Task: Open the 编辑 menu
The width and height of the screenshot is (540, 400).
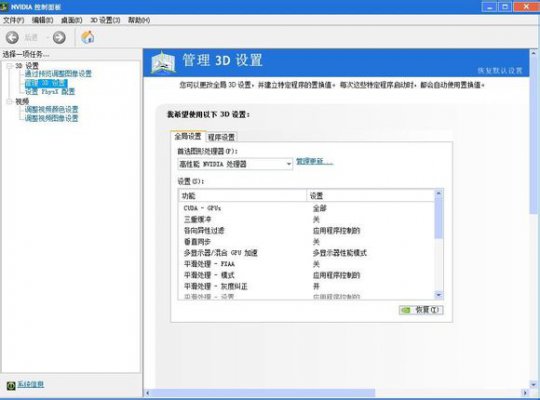Action: pos(42,20)
